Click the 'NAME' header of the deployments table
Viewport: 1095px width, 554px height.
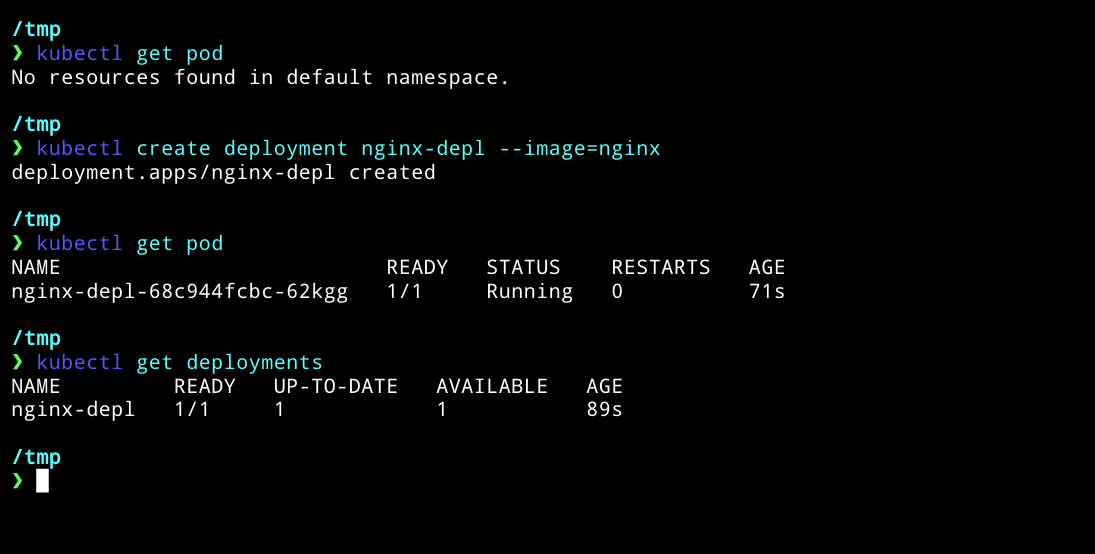pos(36,386)
